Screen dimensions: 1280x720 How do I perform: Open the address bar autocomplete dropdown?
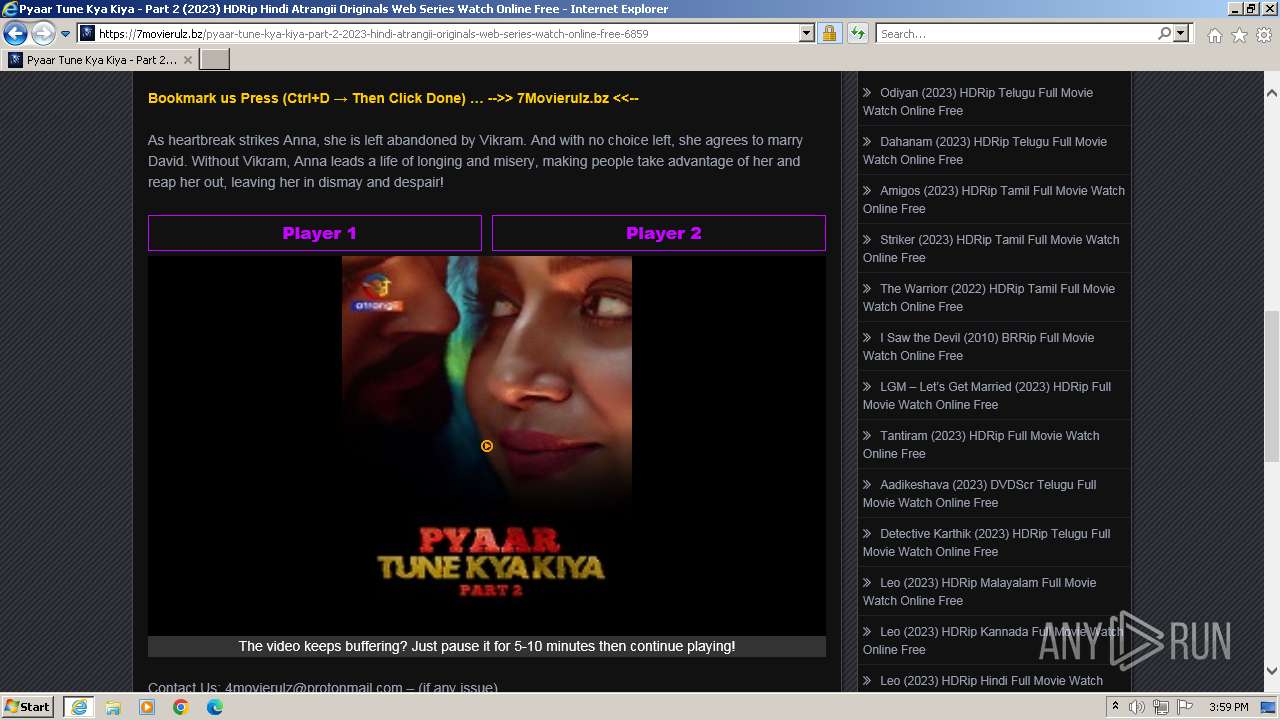point(807,33)
